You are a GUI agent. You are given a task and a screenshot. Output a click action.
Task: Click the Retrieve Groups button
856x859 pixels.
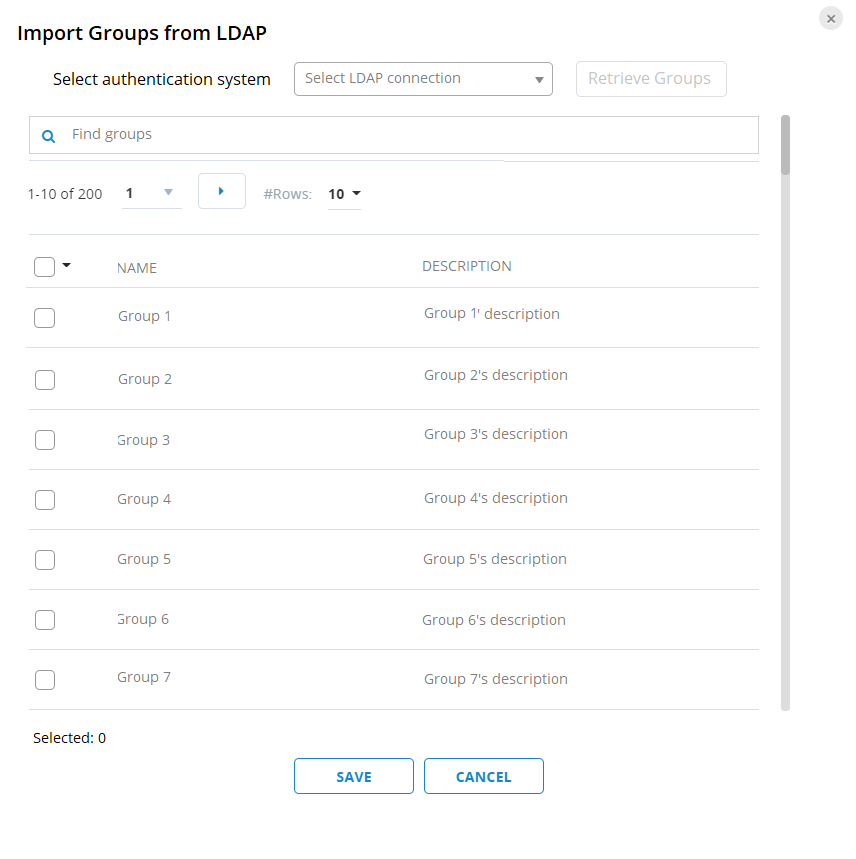(650, 79)
